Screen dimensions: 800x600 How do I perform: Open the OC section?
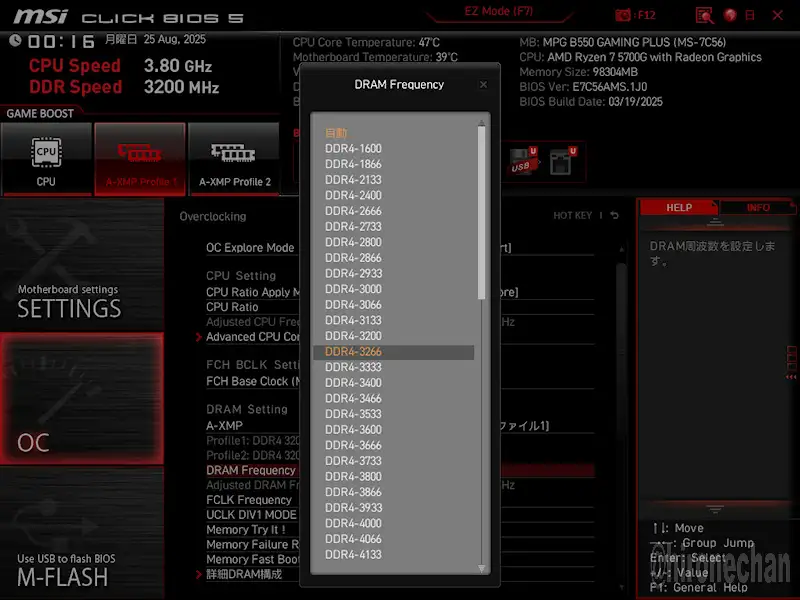click(82, 399)
